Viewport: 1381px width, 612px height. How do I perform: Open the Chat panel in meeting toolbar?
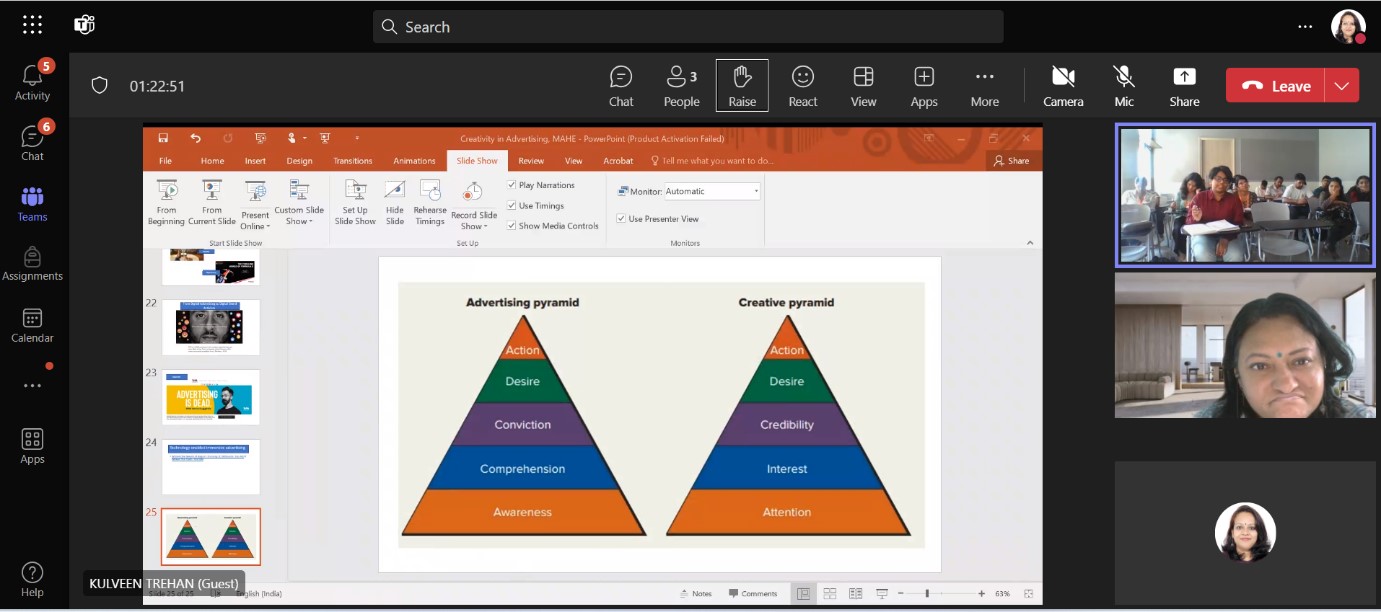pos(621,86)
